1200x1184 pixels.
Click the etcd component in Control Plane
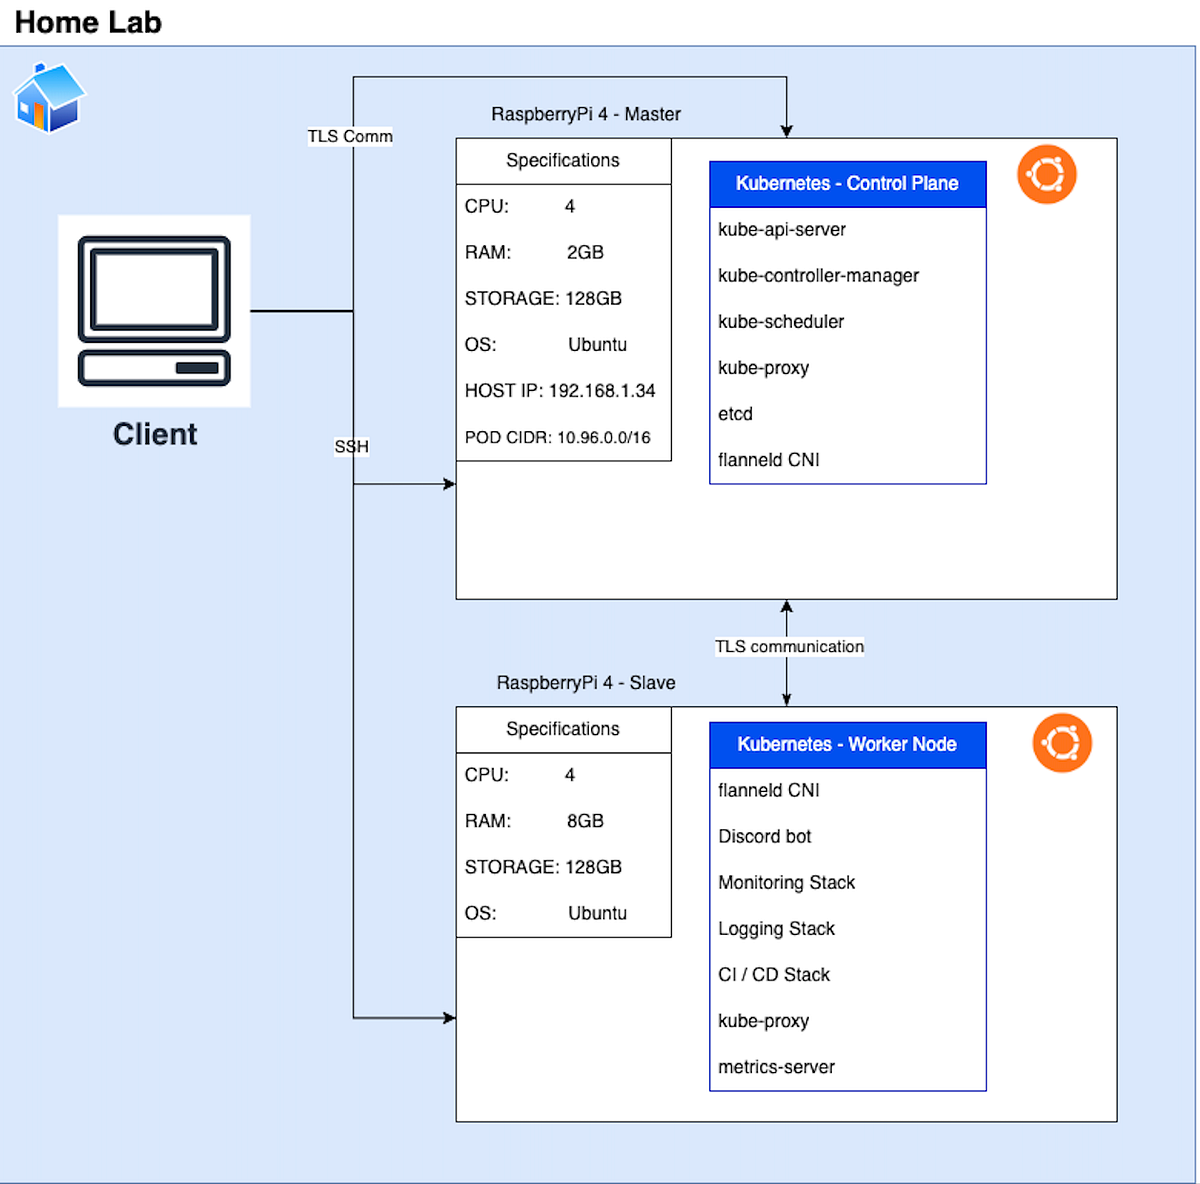(x=735, y=413)
